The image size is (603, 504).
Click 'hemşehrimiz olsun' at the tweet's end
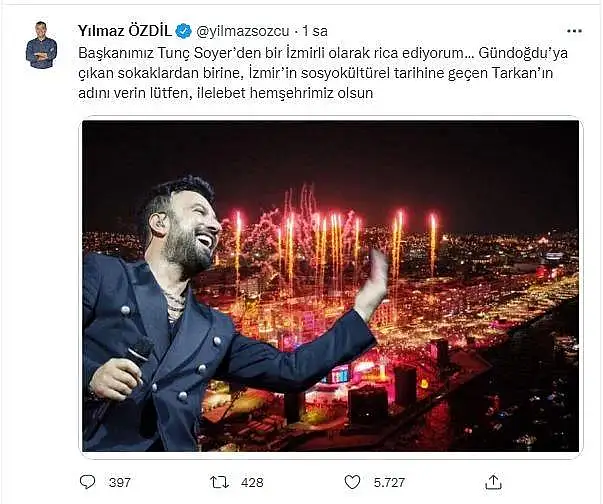point(310,93)
